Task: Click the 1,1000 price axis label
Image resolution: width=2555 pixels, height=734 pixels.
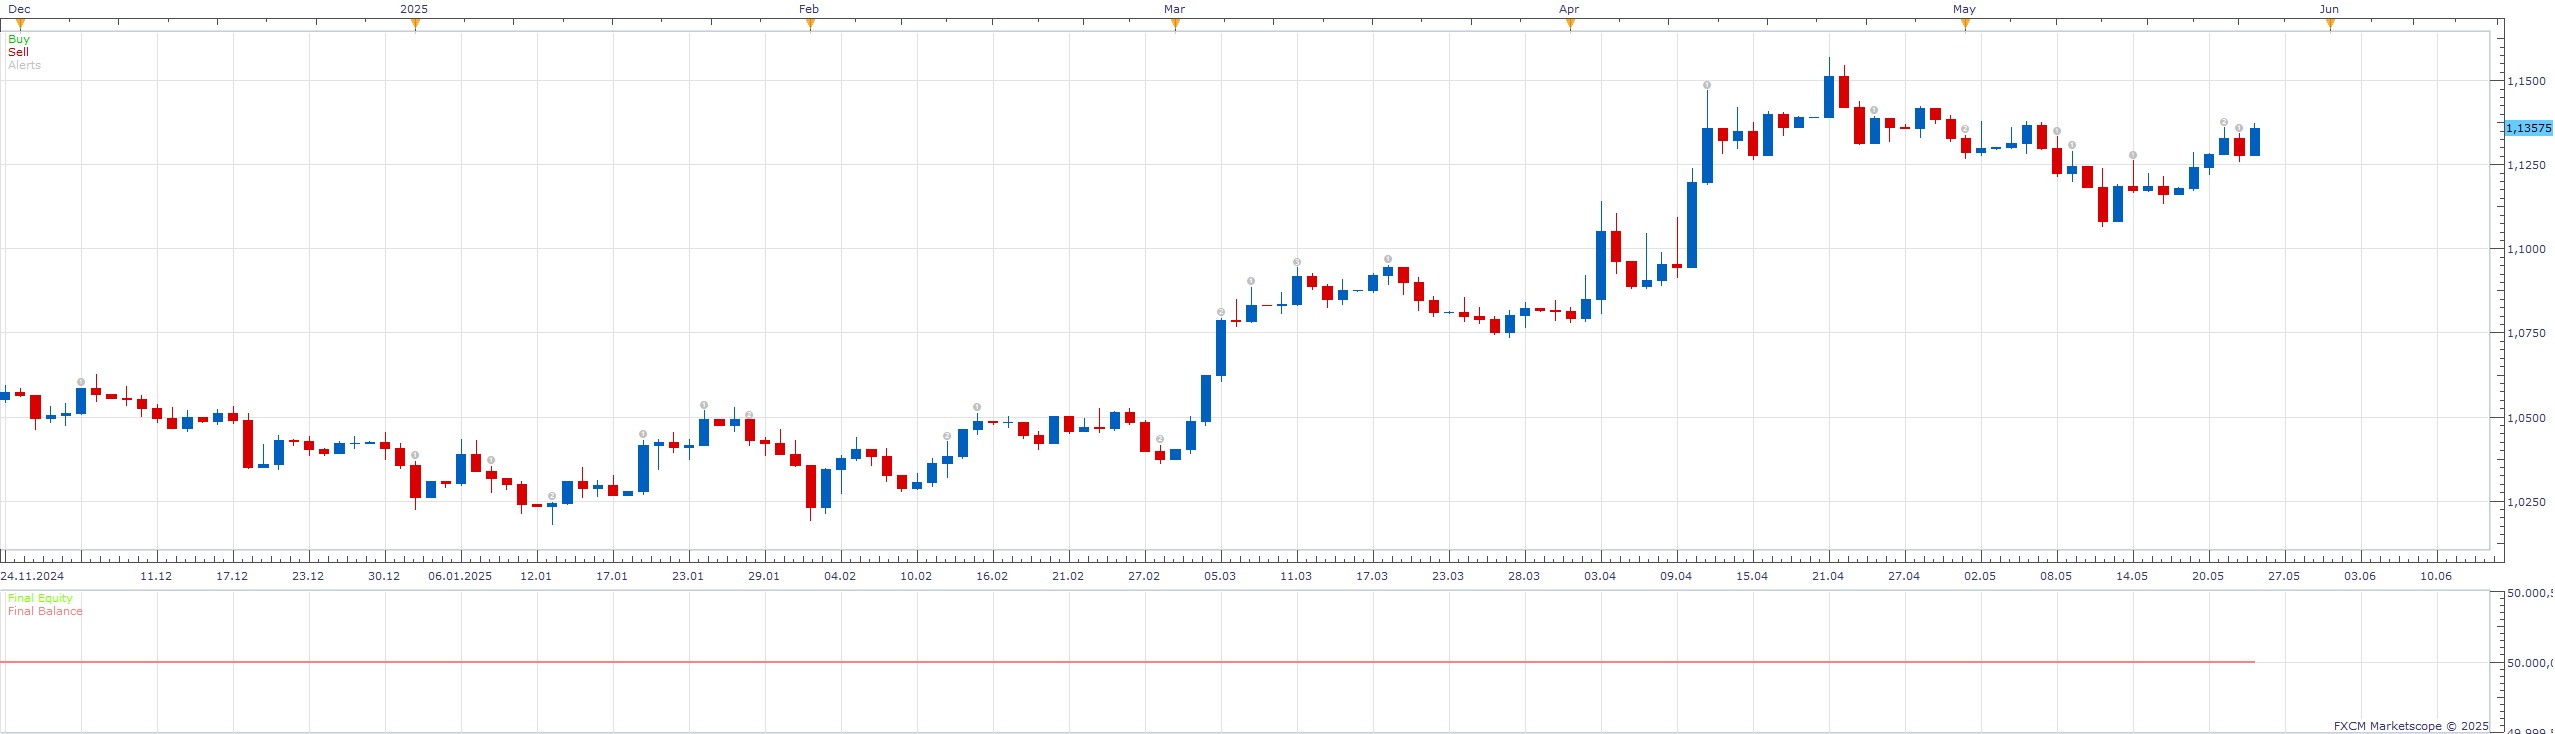Action: pyautogui.click(x=2526, y=249)
